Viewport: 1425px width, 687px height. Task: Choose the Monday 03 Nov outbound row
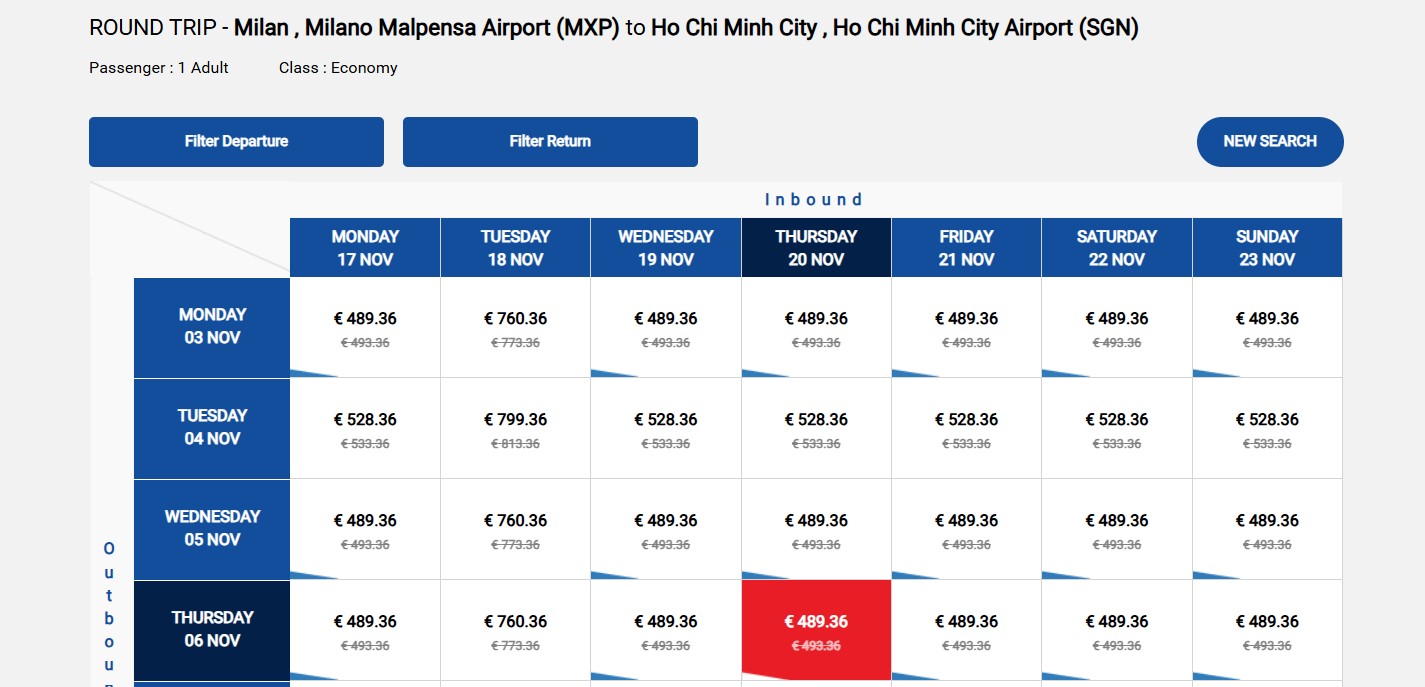(x=212, y=327)
